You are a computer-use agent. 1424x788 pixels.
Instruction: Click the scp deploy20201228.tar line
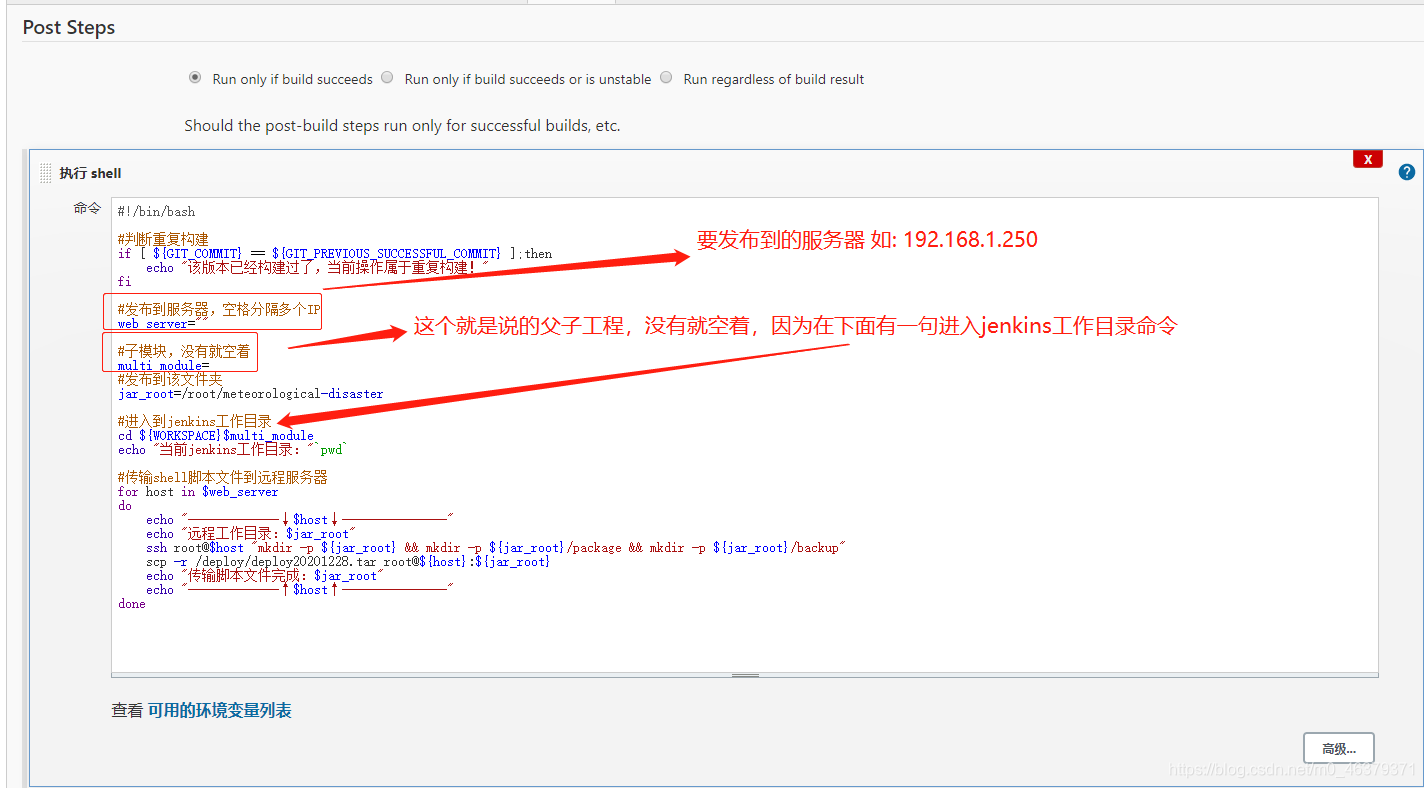348,562
